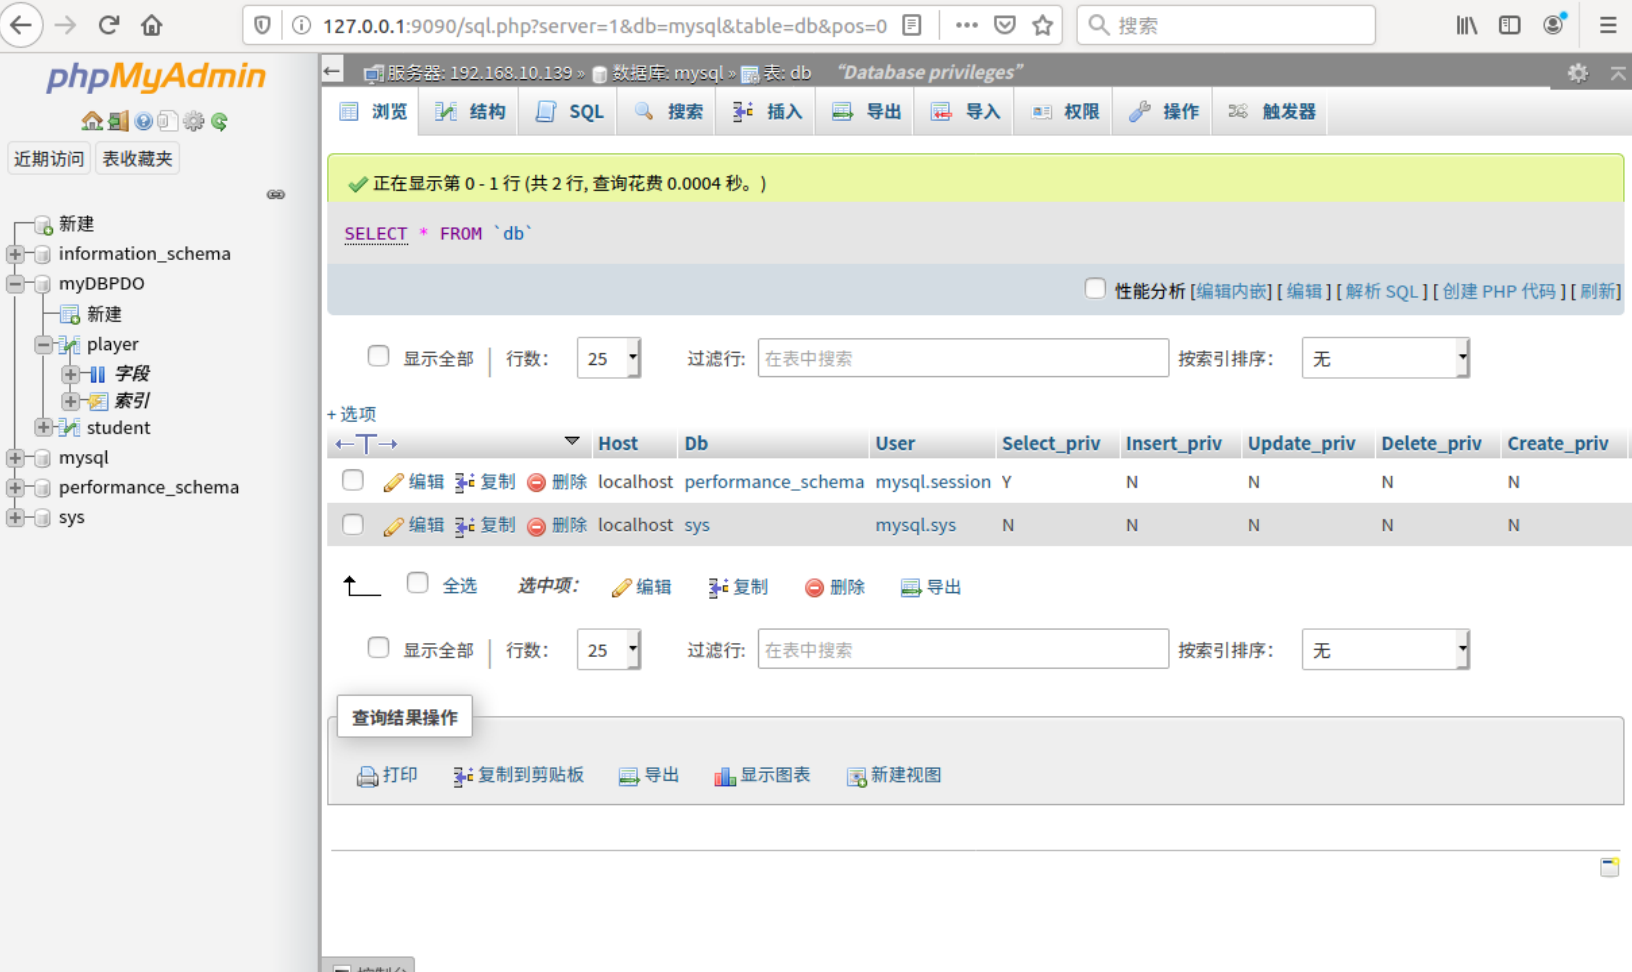Open the lower row count dropdown
Viewport: 1632px width, 972px height.
609,650
